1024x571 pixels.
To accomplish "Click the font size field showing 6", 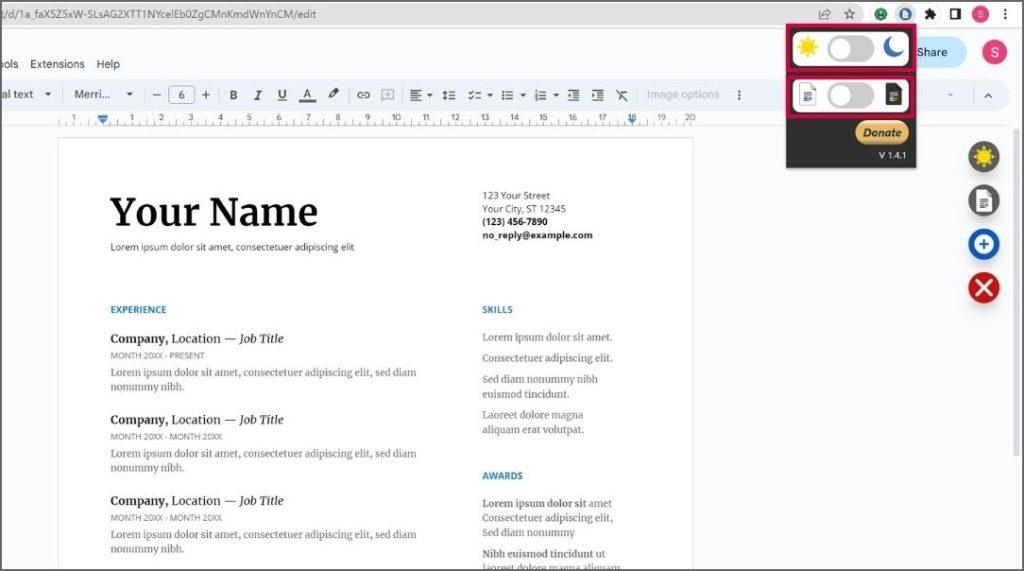I will [182, 95].
